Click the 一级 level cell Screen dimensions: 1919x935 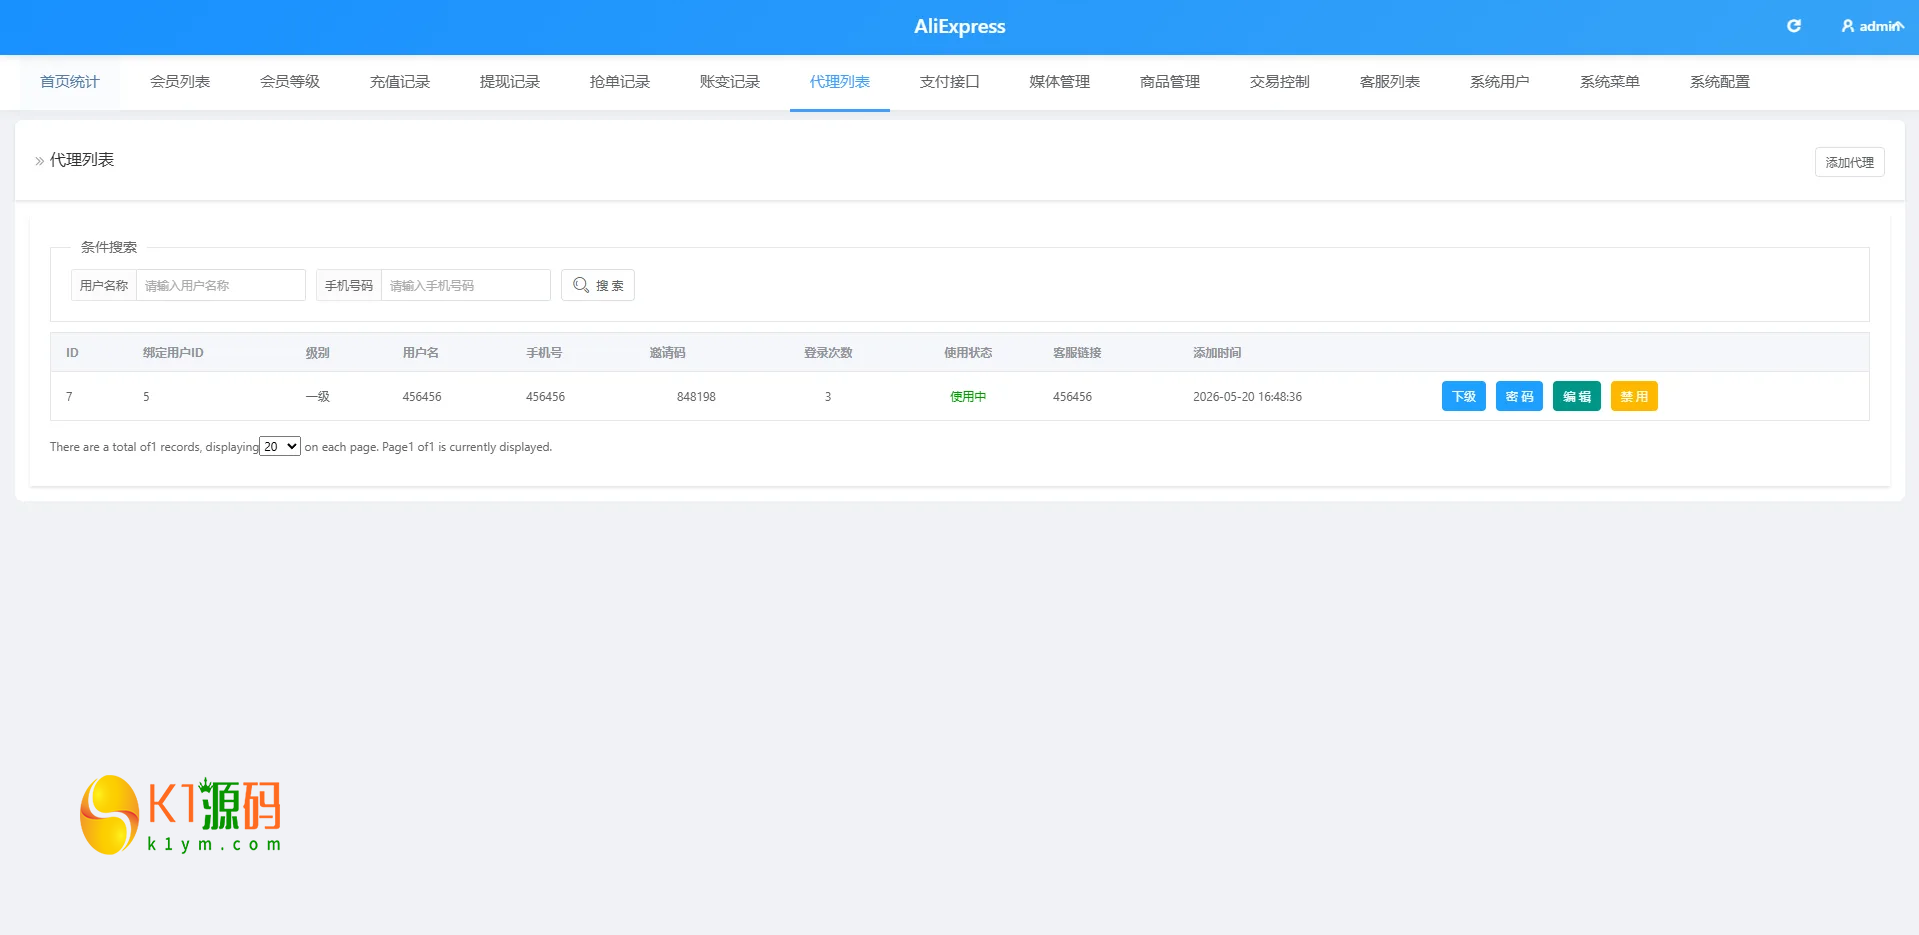(317, 397)
